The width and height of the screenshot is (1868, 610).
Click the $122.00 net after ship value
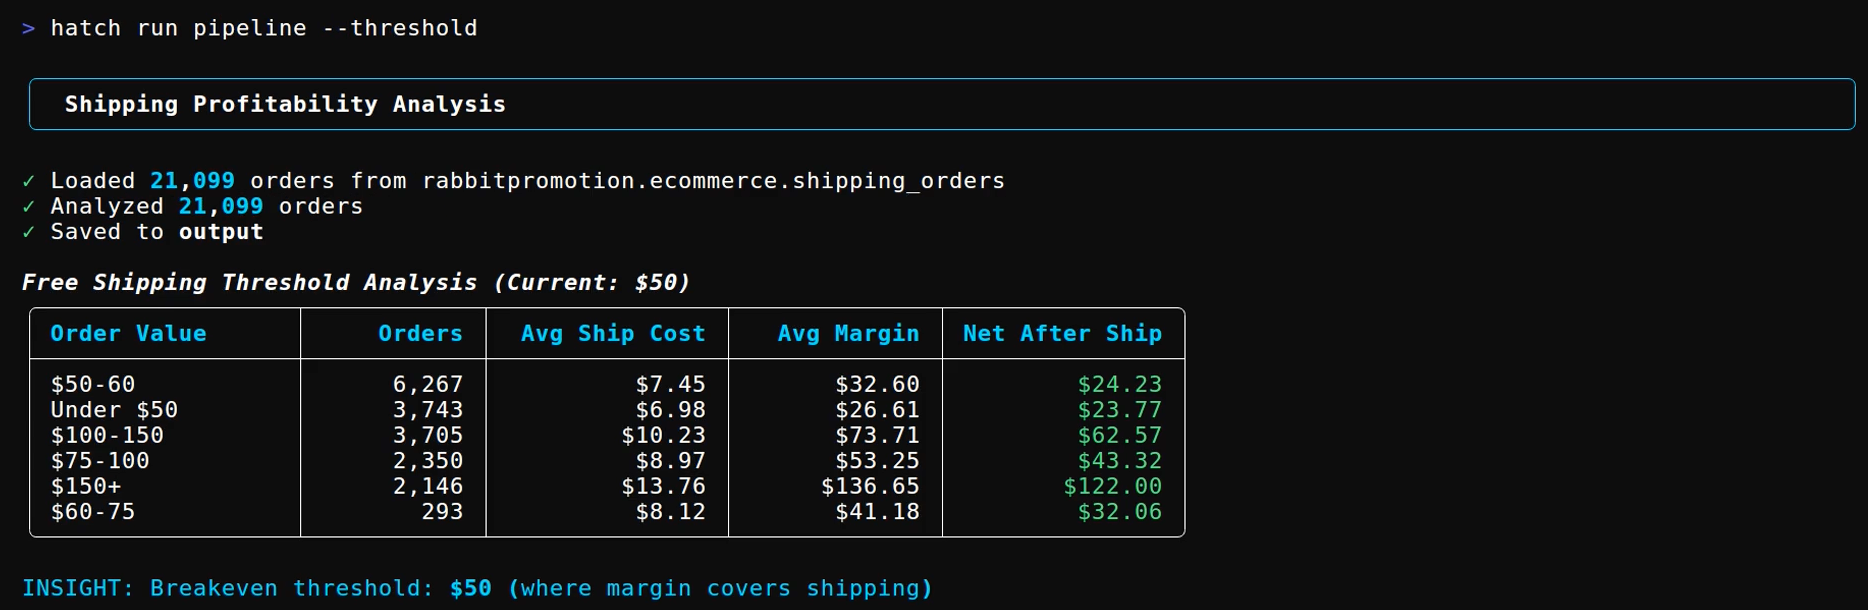coord(1112,487)
